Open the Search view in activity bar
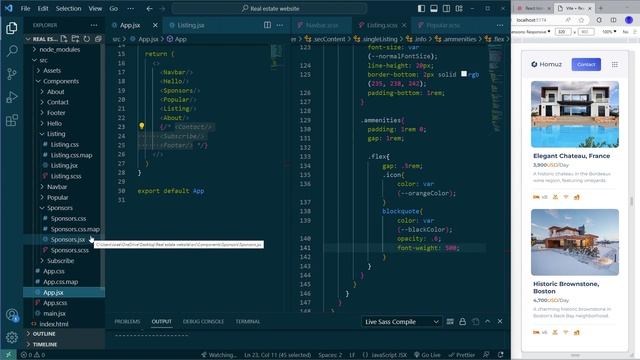This screenshot has height=360, width=640. coord(12,51)
